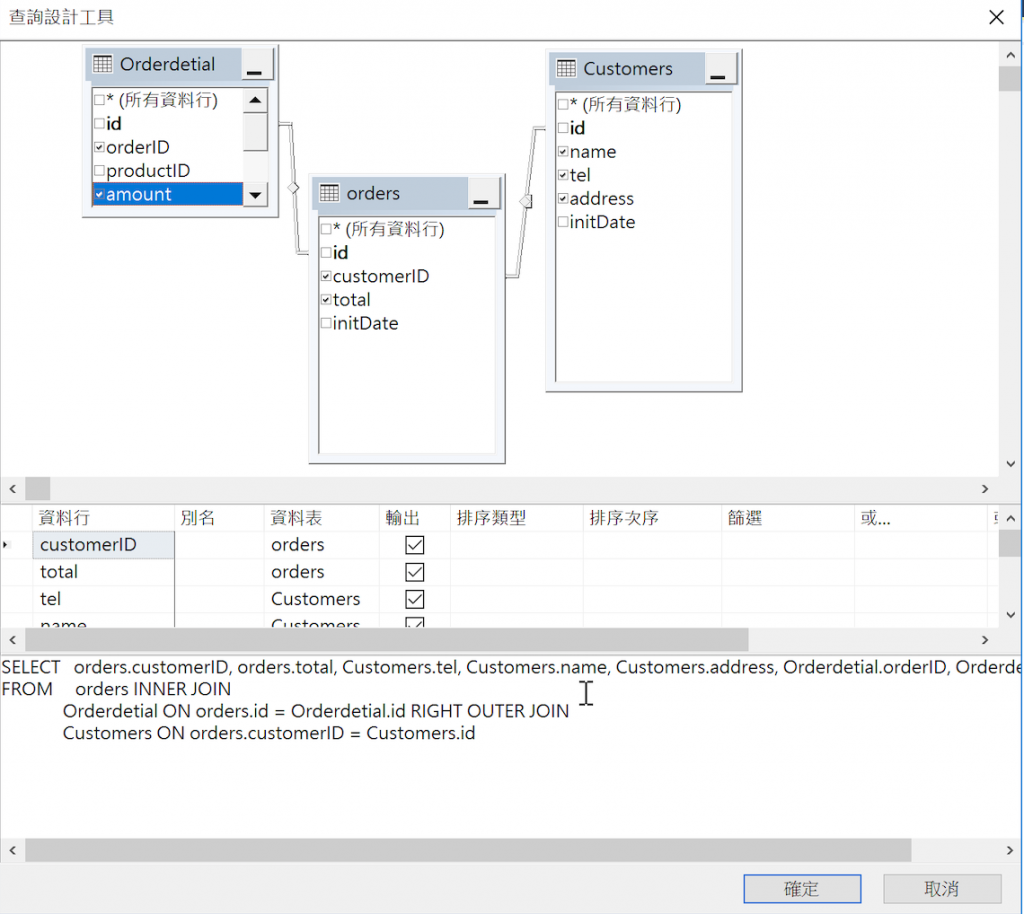The height and width of the screenshot is (914, 1024).
Task: Click grid pane scroll down arrow
Action: pos(1010,614)
